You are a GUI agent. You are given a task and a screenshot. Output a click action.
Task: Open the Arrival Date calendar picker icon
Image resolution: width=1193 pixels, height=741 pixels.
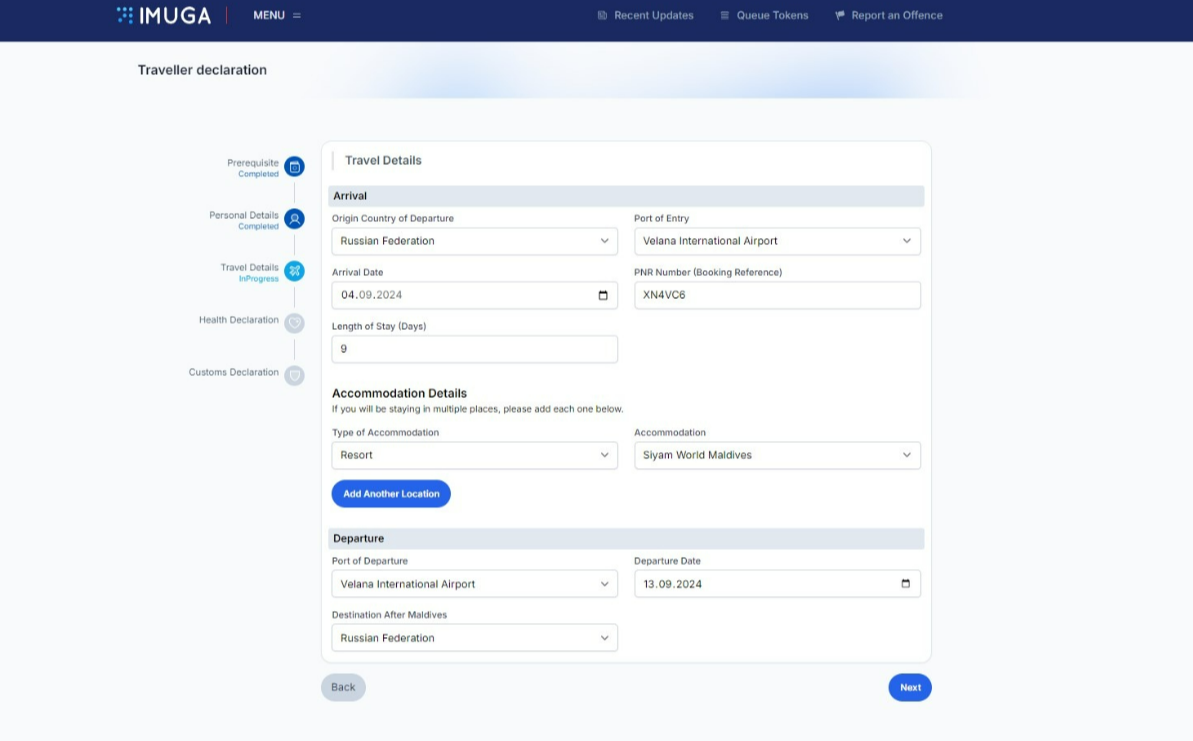coord(603,295)
